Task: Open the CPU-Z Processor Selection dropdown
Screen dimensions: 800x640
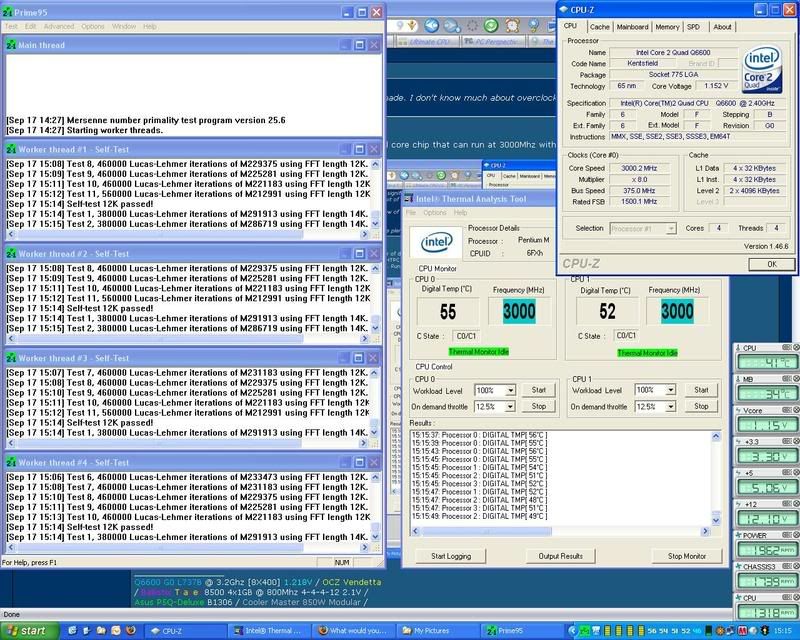Action: 671,229
